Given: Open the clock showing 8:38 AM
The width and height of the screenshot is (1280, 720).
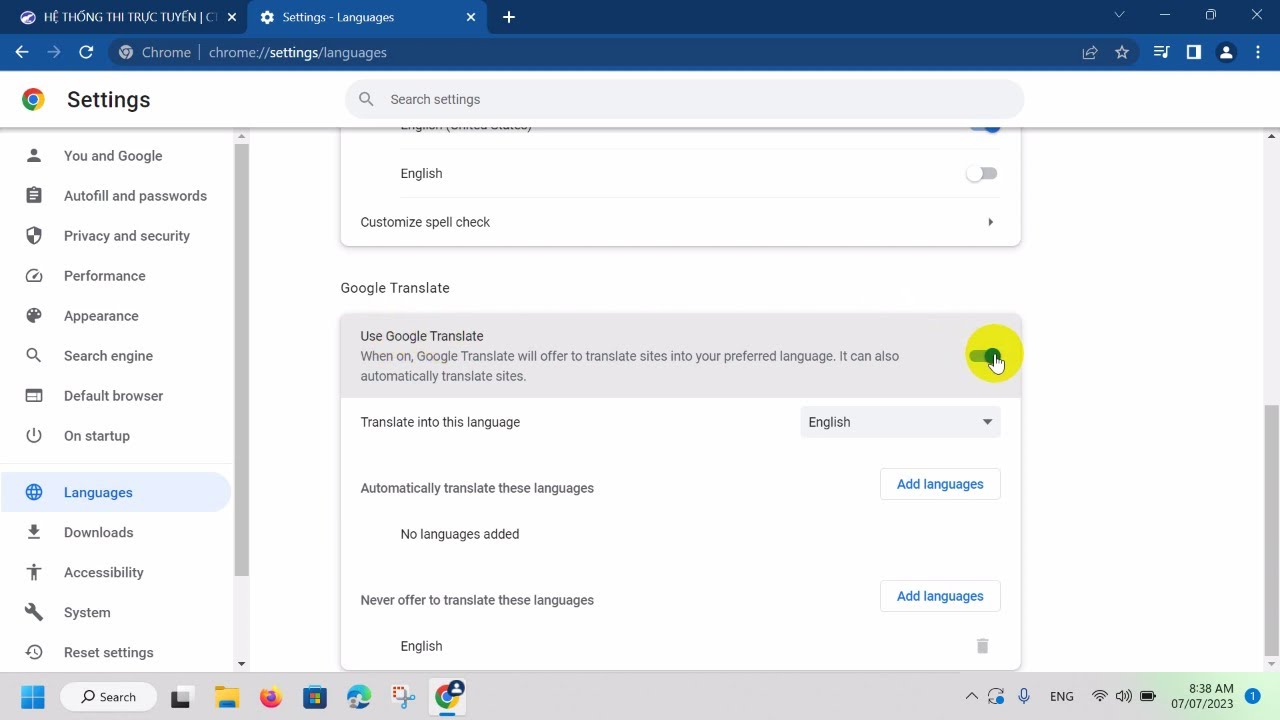Looking at the screenshot, I should (x=1203, y=696).
